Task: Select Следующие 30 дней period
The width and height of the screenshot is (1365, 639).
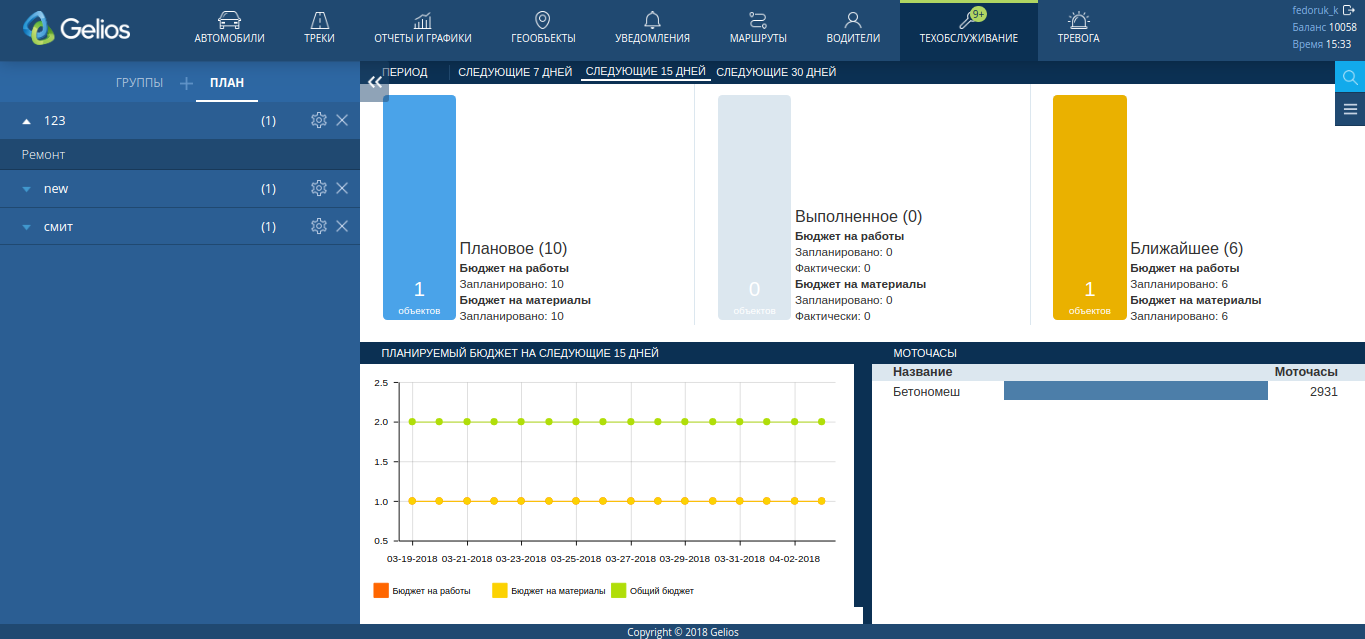Action: (x=776, y=72)
